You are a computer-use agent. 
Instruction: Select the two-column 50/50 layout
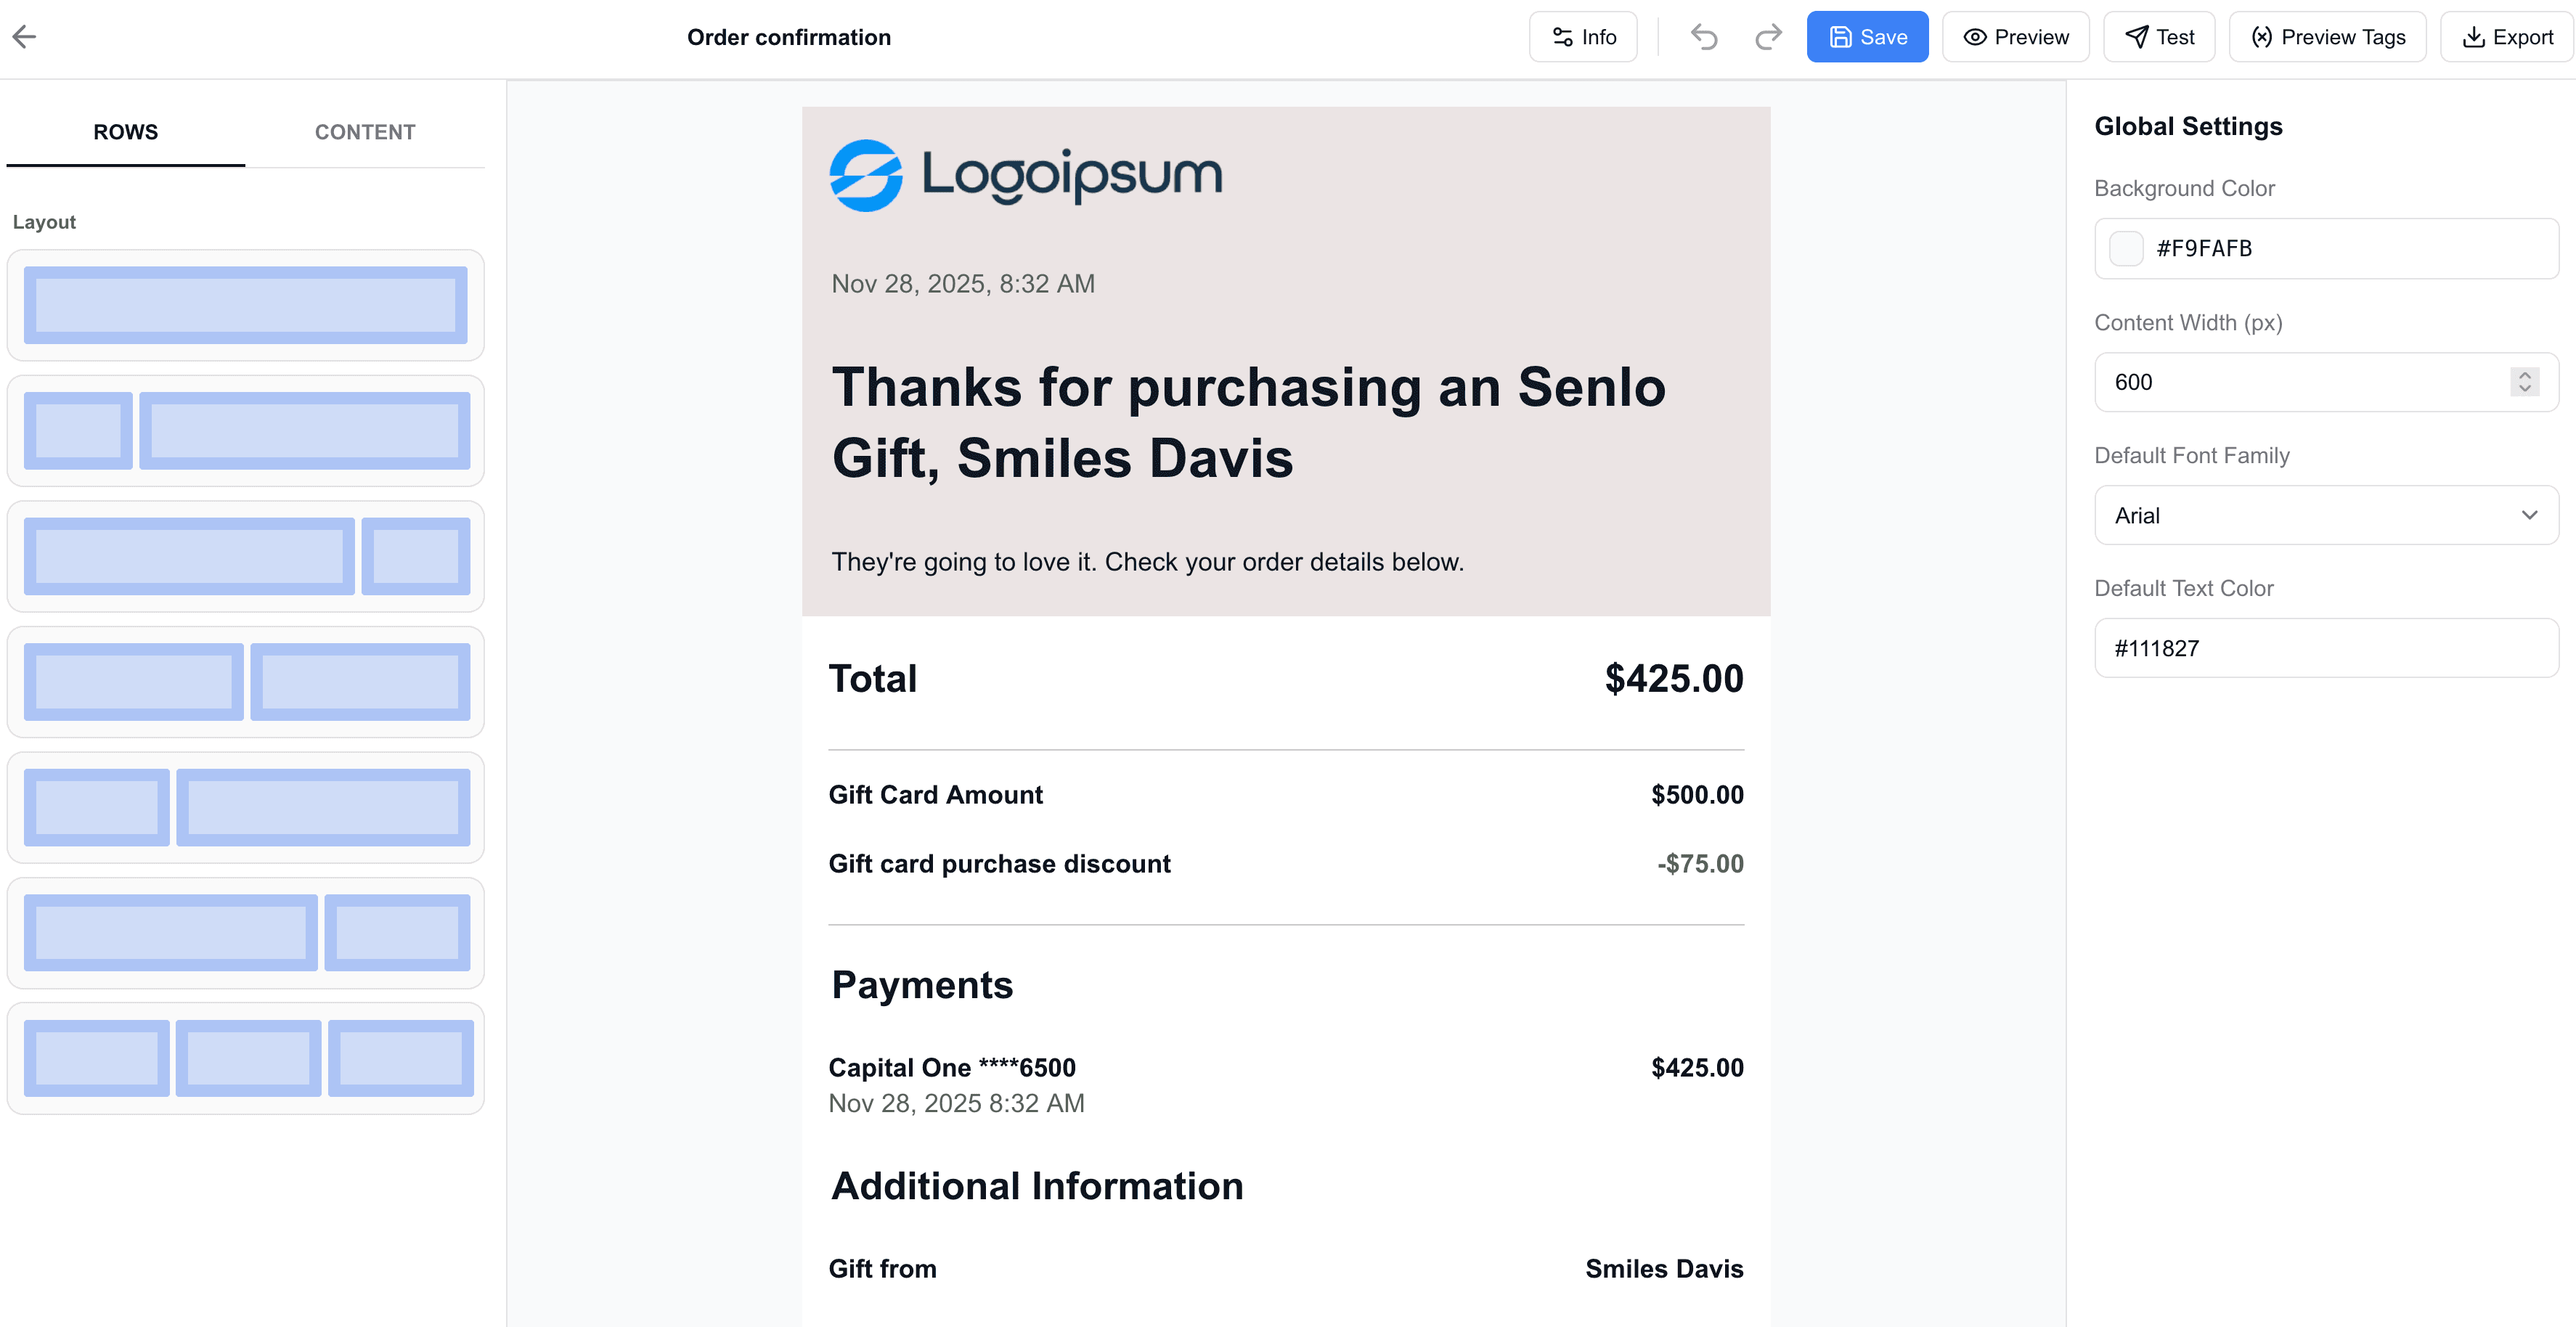tap(245, 682)
